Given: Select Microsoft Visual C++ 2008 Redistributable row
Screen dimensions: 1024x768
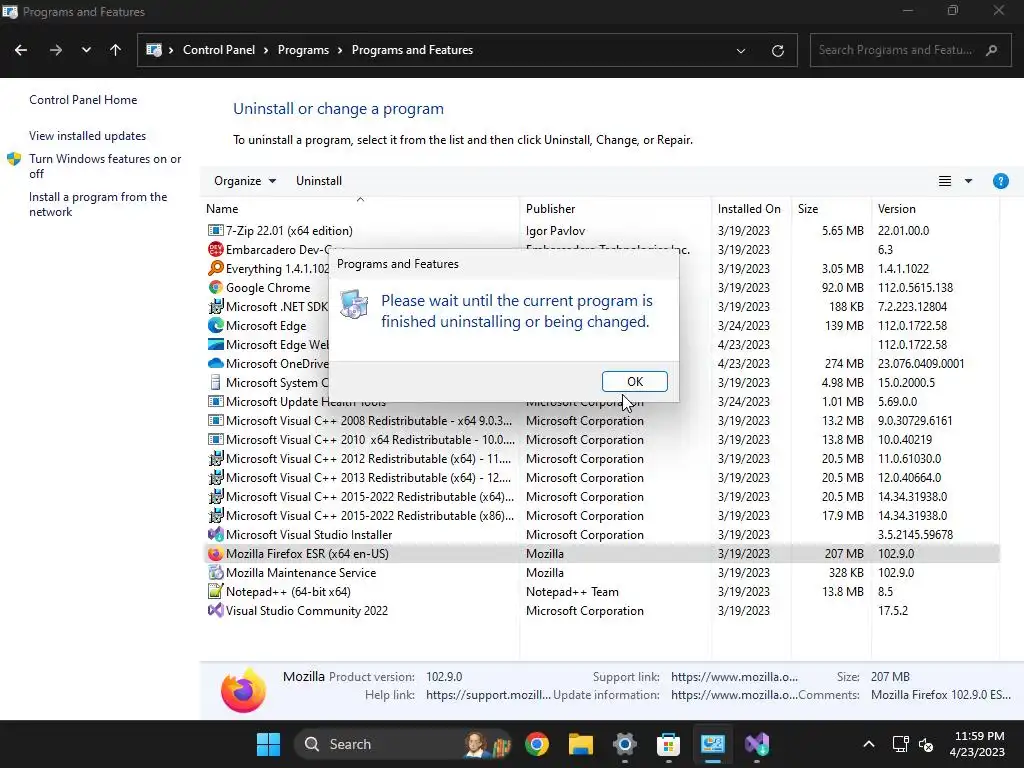Looking at the screenshot, I should [601, 421].
